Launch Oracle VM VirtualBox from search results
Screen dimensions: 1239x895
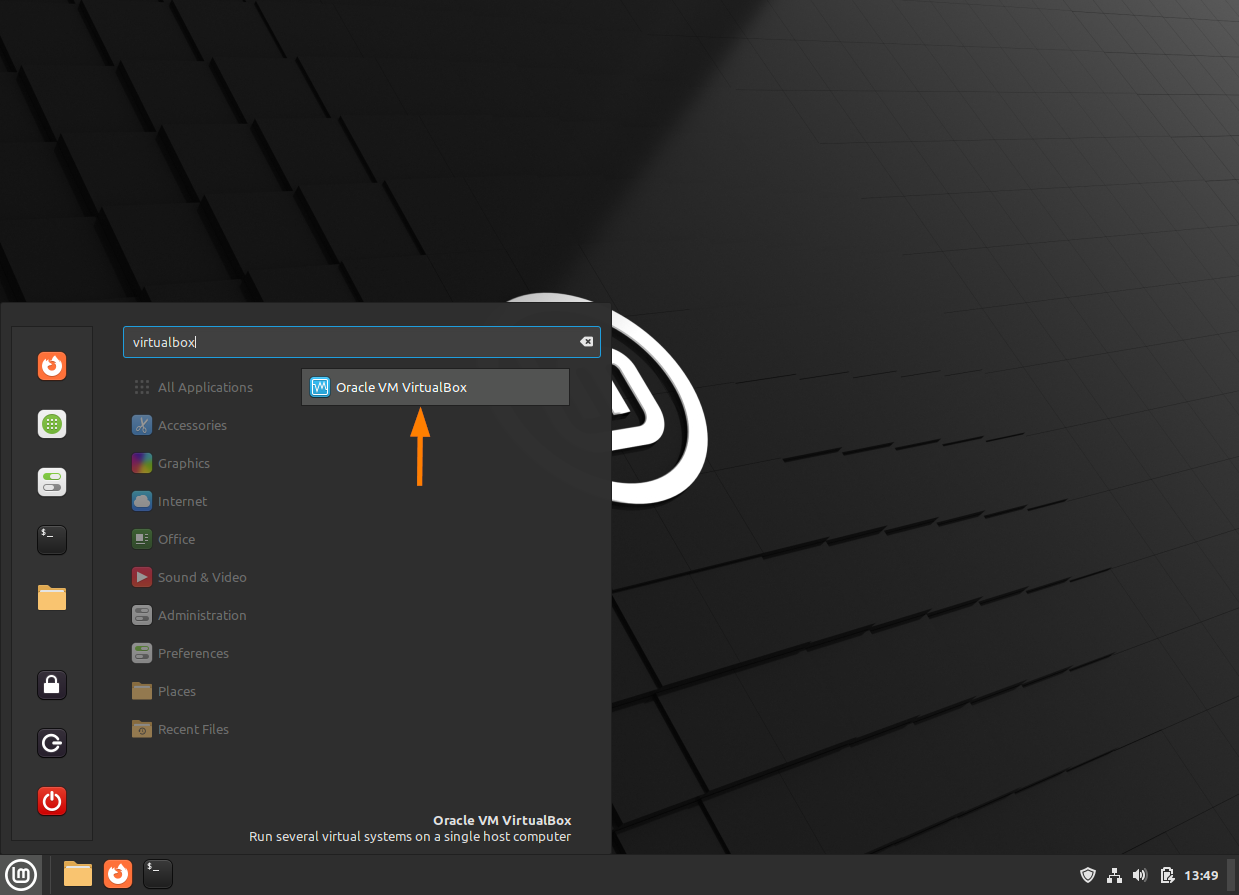[435, 387]
